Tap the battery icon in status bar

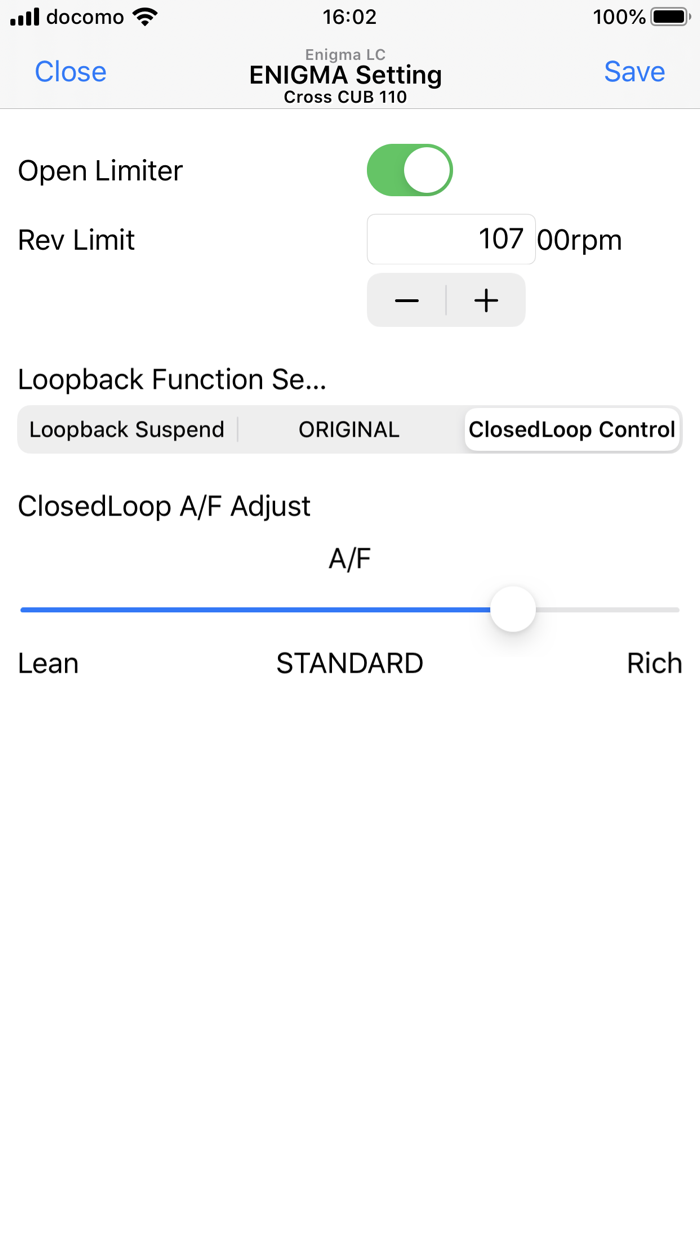click(671, 17)
